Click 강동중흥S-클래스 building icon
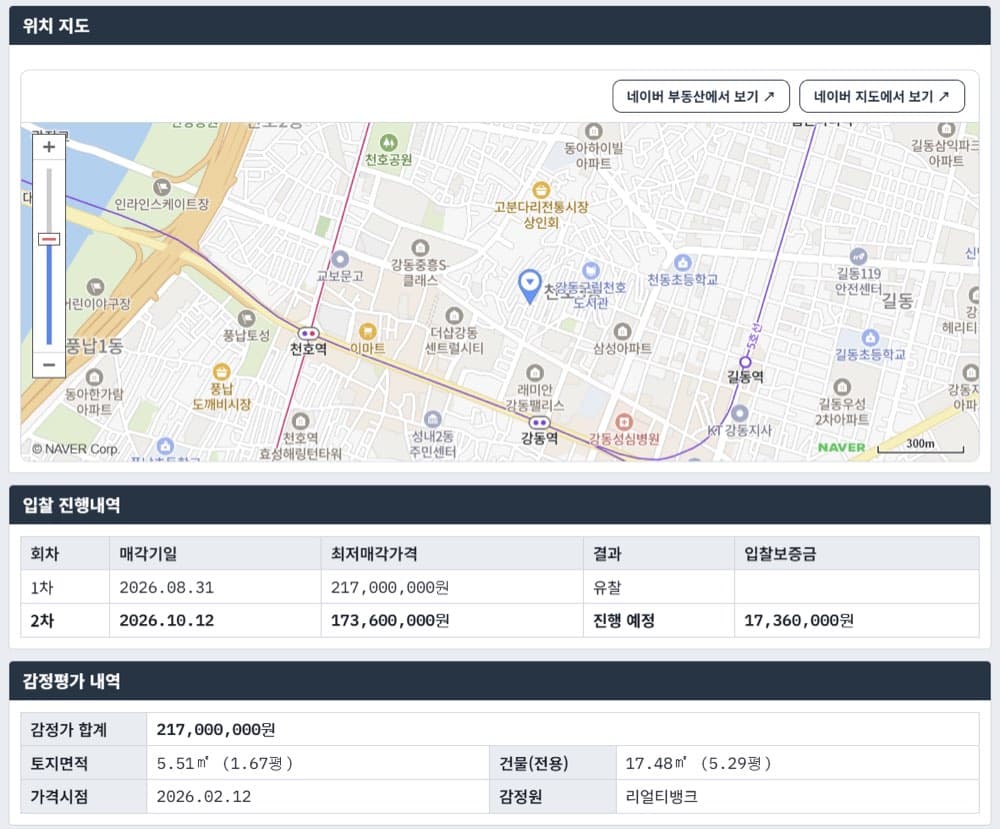1000x829 pixels. coord(420,247)
